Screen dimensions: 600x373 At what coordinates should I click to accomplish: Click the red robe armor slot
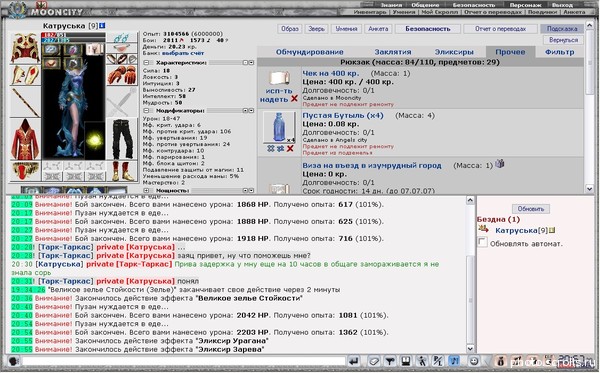(x=25, y=139)
